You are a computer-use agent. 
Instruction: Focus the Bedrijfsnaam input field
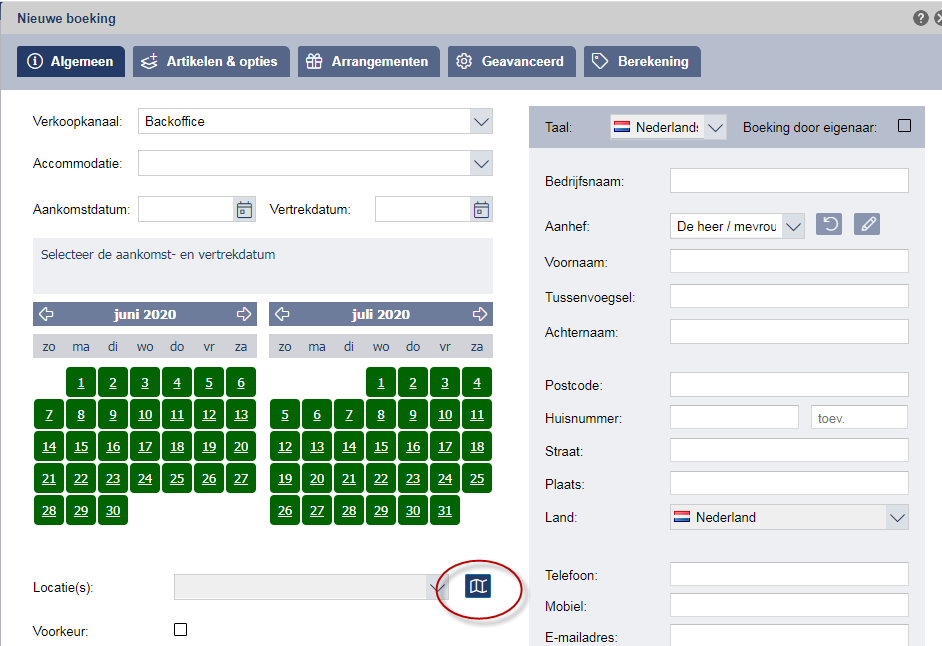tap(789, 180)
